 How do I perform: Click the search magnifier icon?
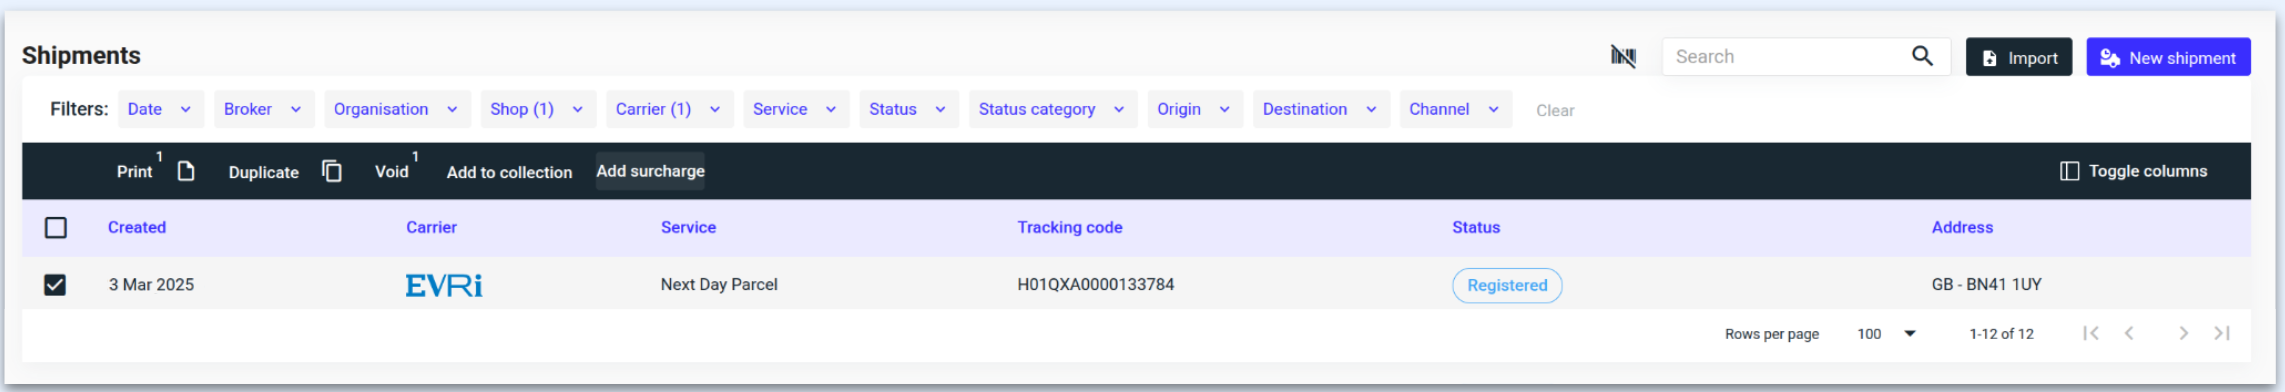click(1922, 56)
